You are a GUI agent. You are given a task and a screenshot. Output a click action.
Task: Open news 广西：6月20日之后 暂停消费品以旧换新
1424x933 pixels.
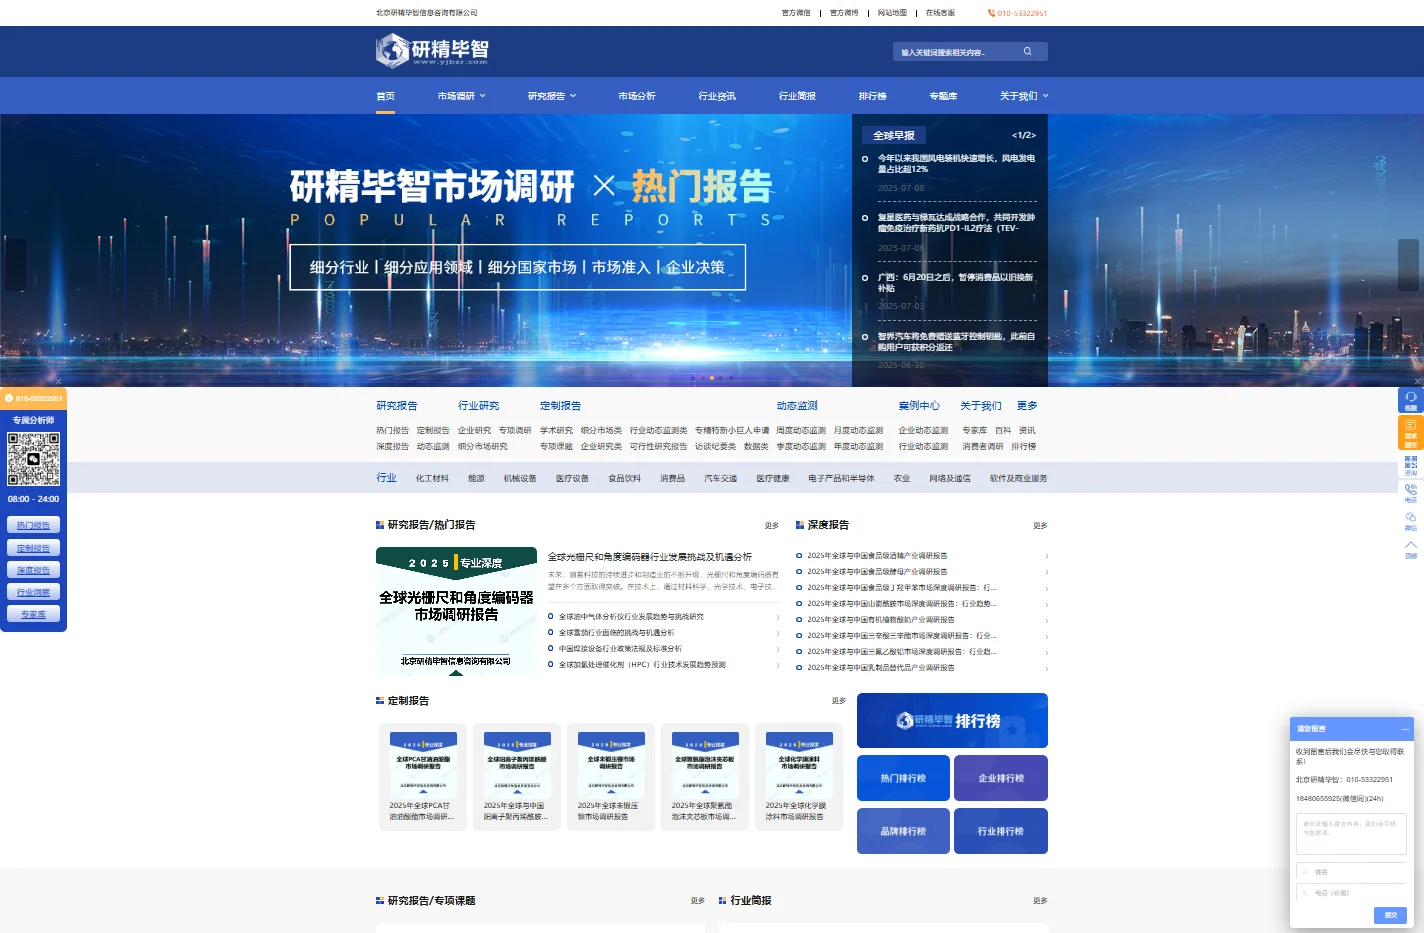pyautogui.click(x=956, y=282)
